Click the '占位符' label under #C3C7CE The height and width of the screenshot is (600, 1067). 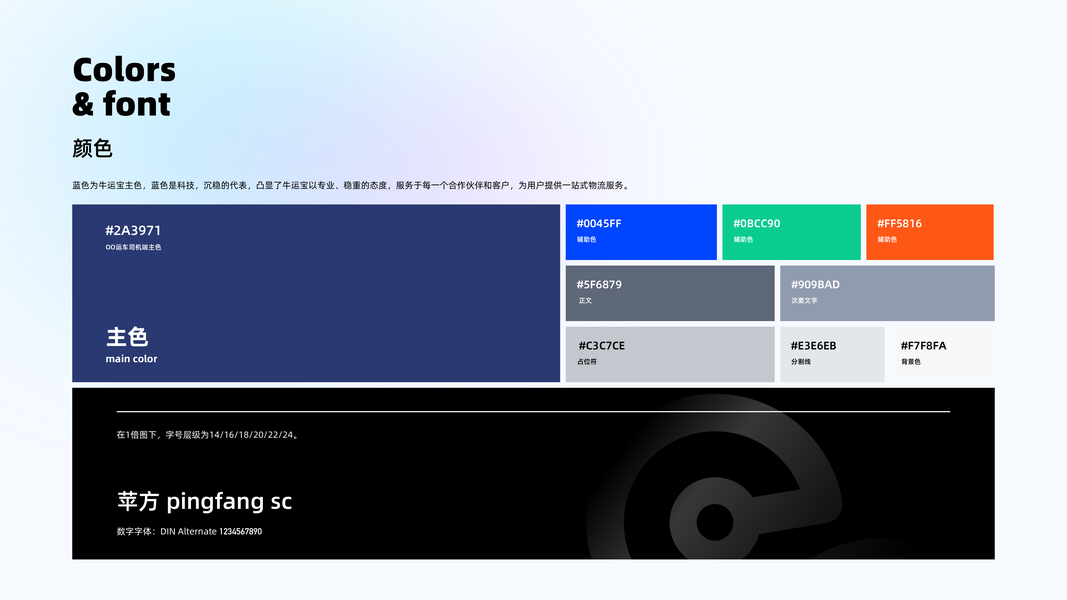(587, 362)
